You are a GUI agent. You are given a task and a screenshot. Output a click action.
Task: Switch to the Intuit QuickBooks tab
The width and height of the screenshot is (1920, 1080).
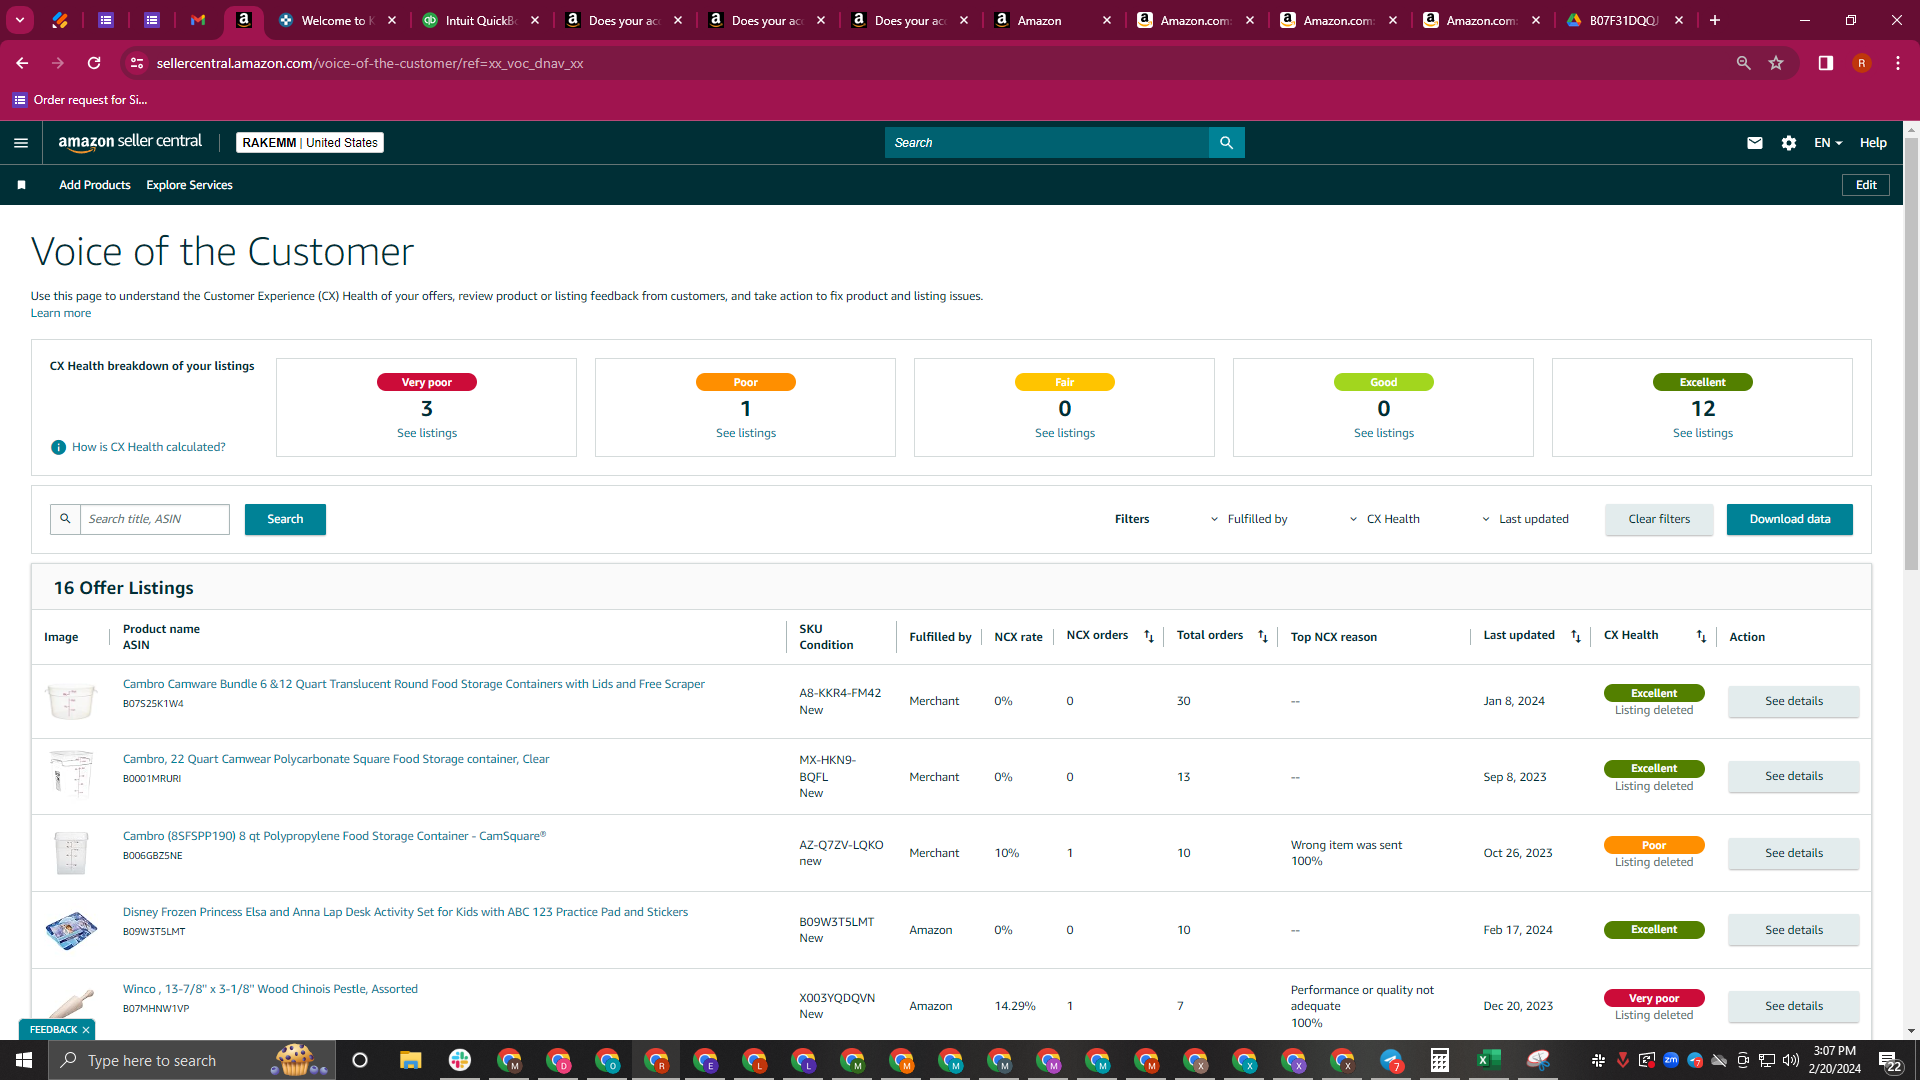coord(480,20)
